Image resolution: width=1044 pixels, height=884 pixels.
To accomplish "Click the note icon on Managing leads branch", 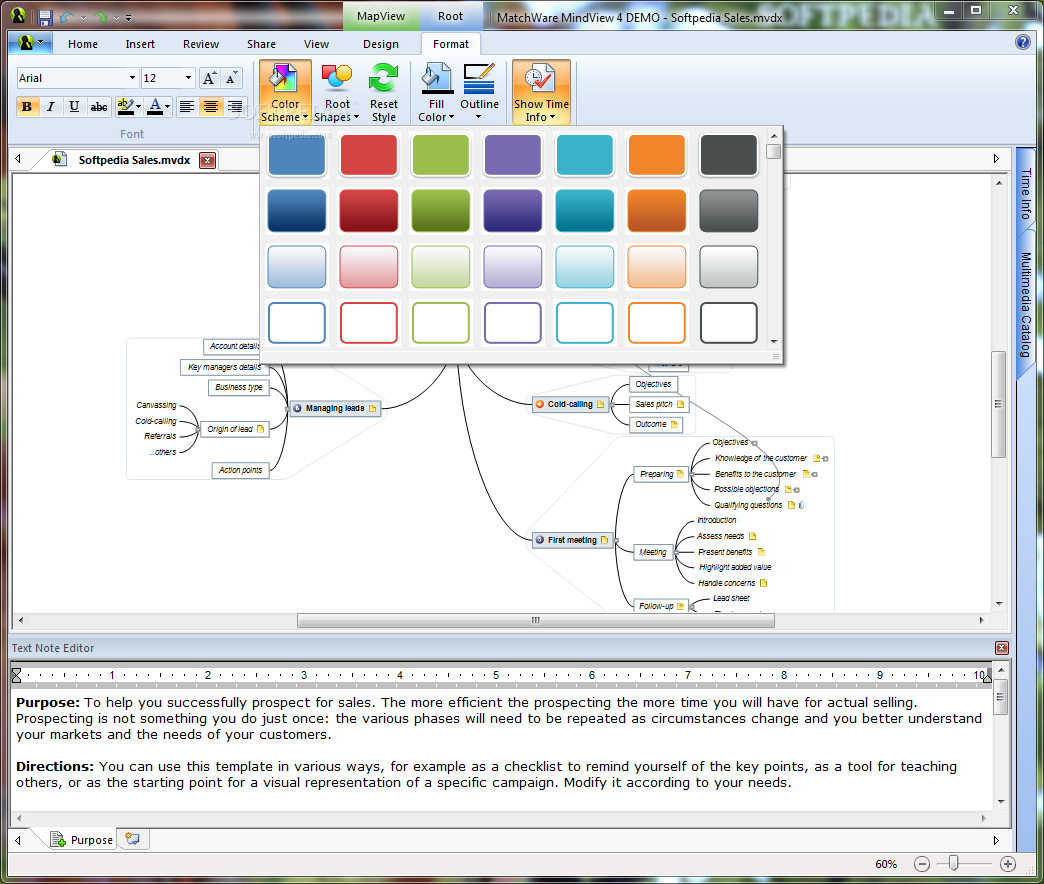I will [373, 409].
